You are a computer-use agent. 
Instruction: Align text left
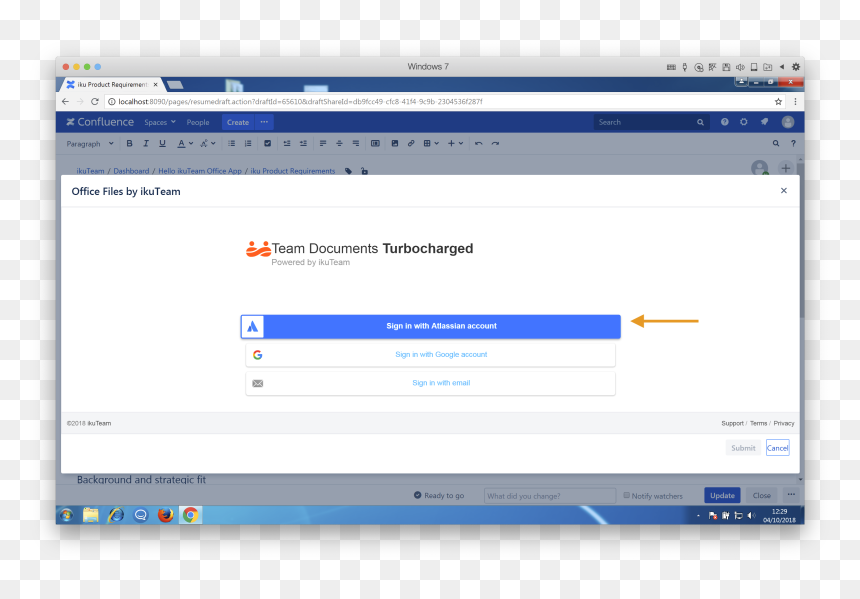323,144
